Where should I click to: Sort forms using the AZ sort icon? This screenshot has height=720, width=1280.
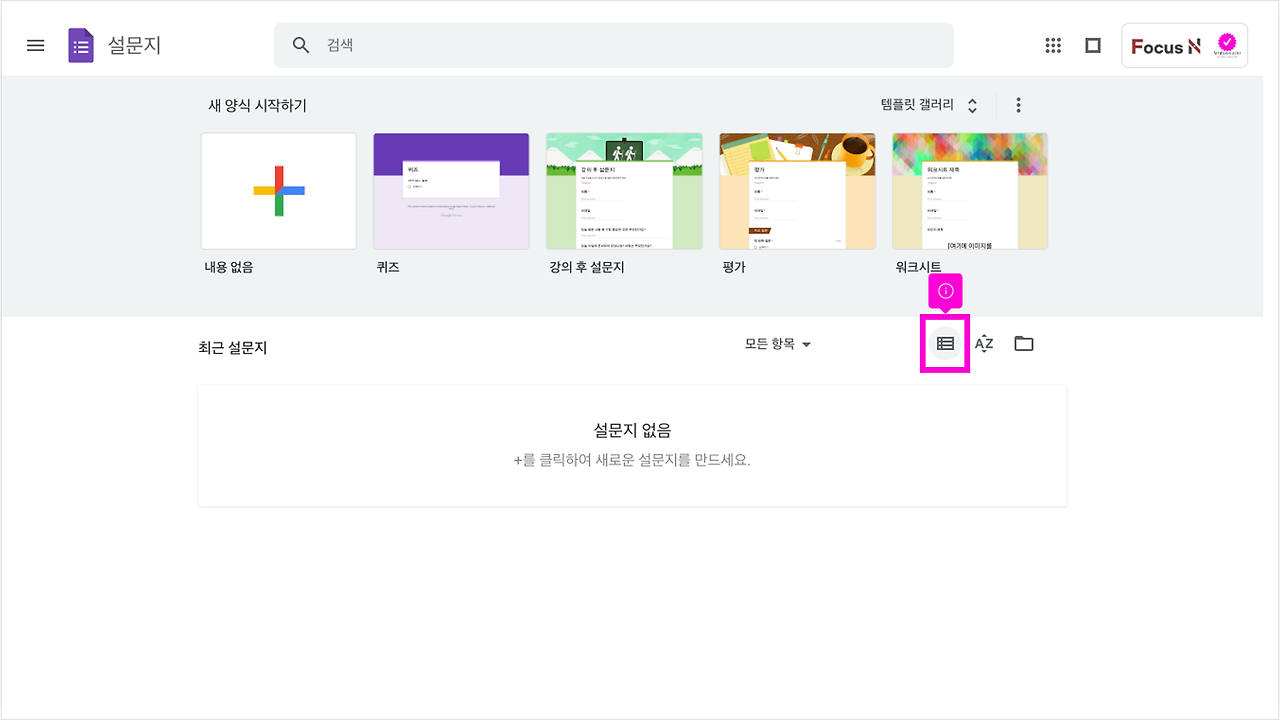click(x=984, y=343)
